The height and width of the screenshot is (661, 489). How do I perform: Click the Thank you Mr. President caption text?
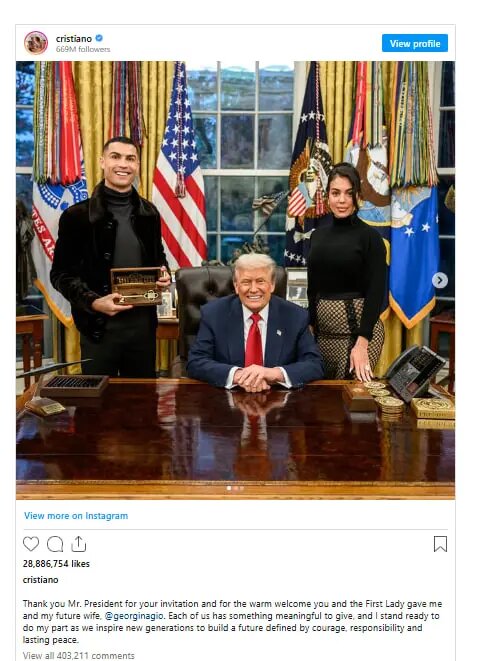pos(232,622)
